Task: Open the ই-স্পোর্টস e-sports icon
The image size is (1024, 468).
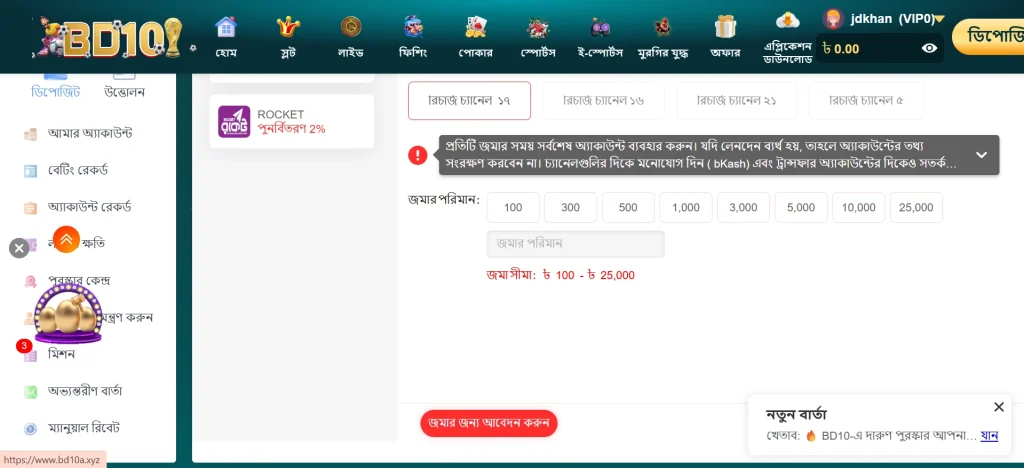Action: click(x=600, y=27)
